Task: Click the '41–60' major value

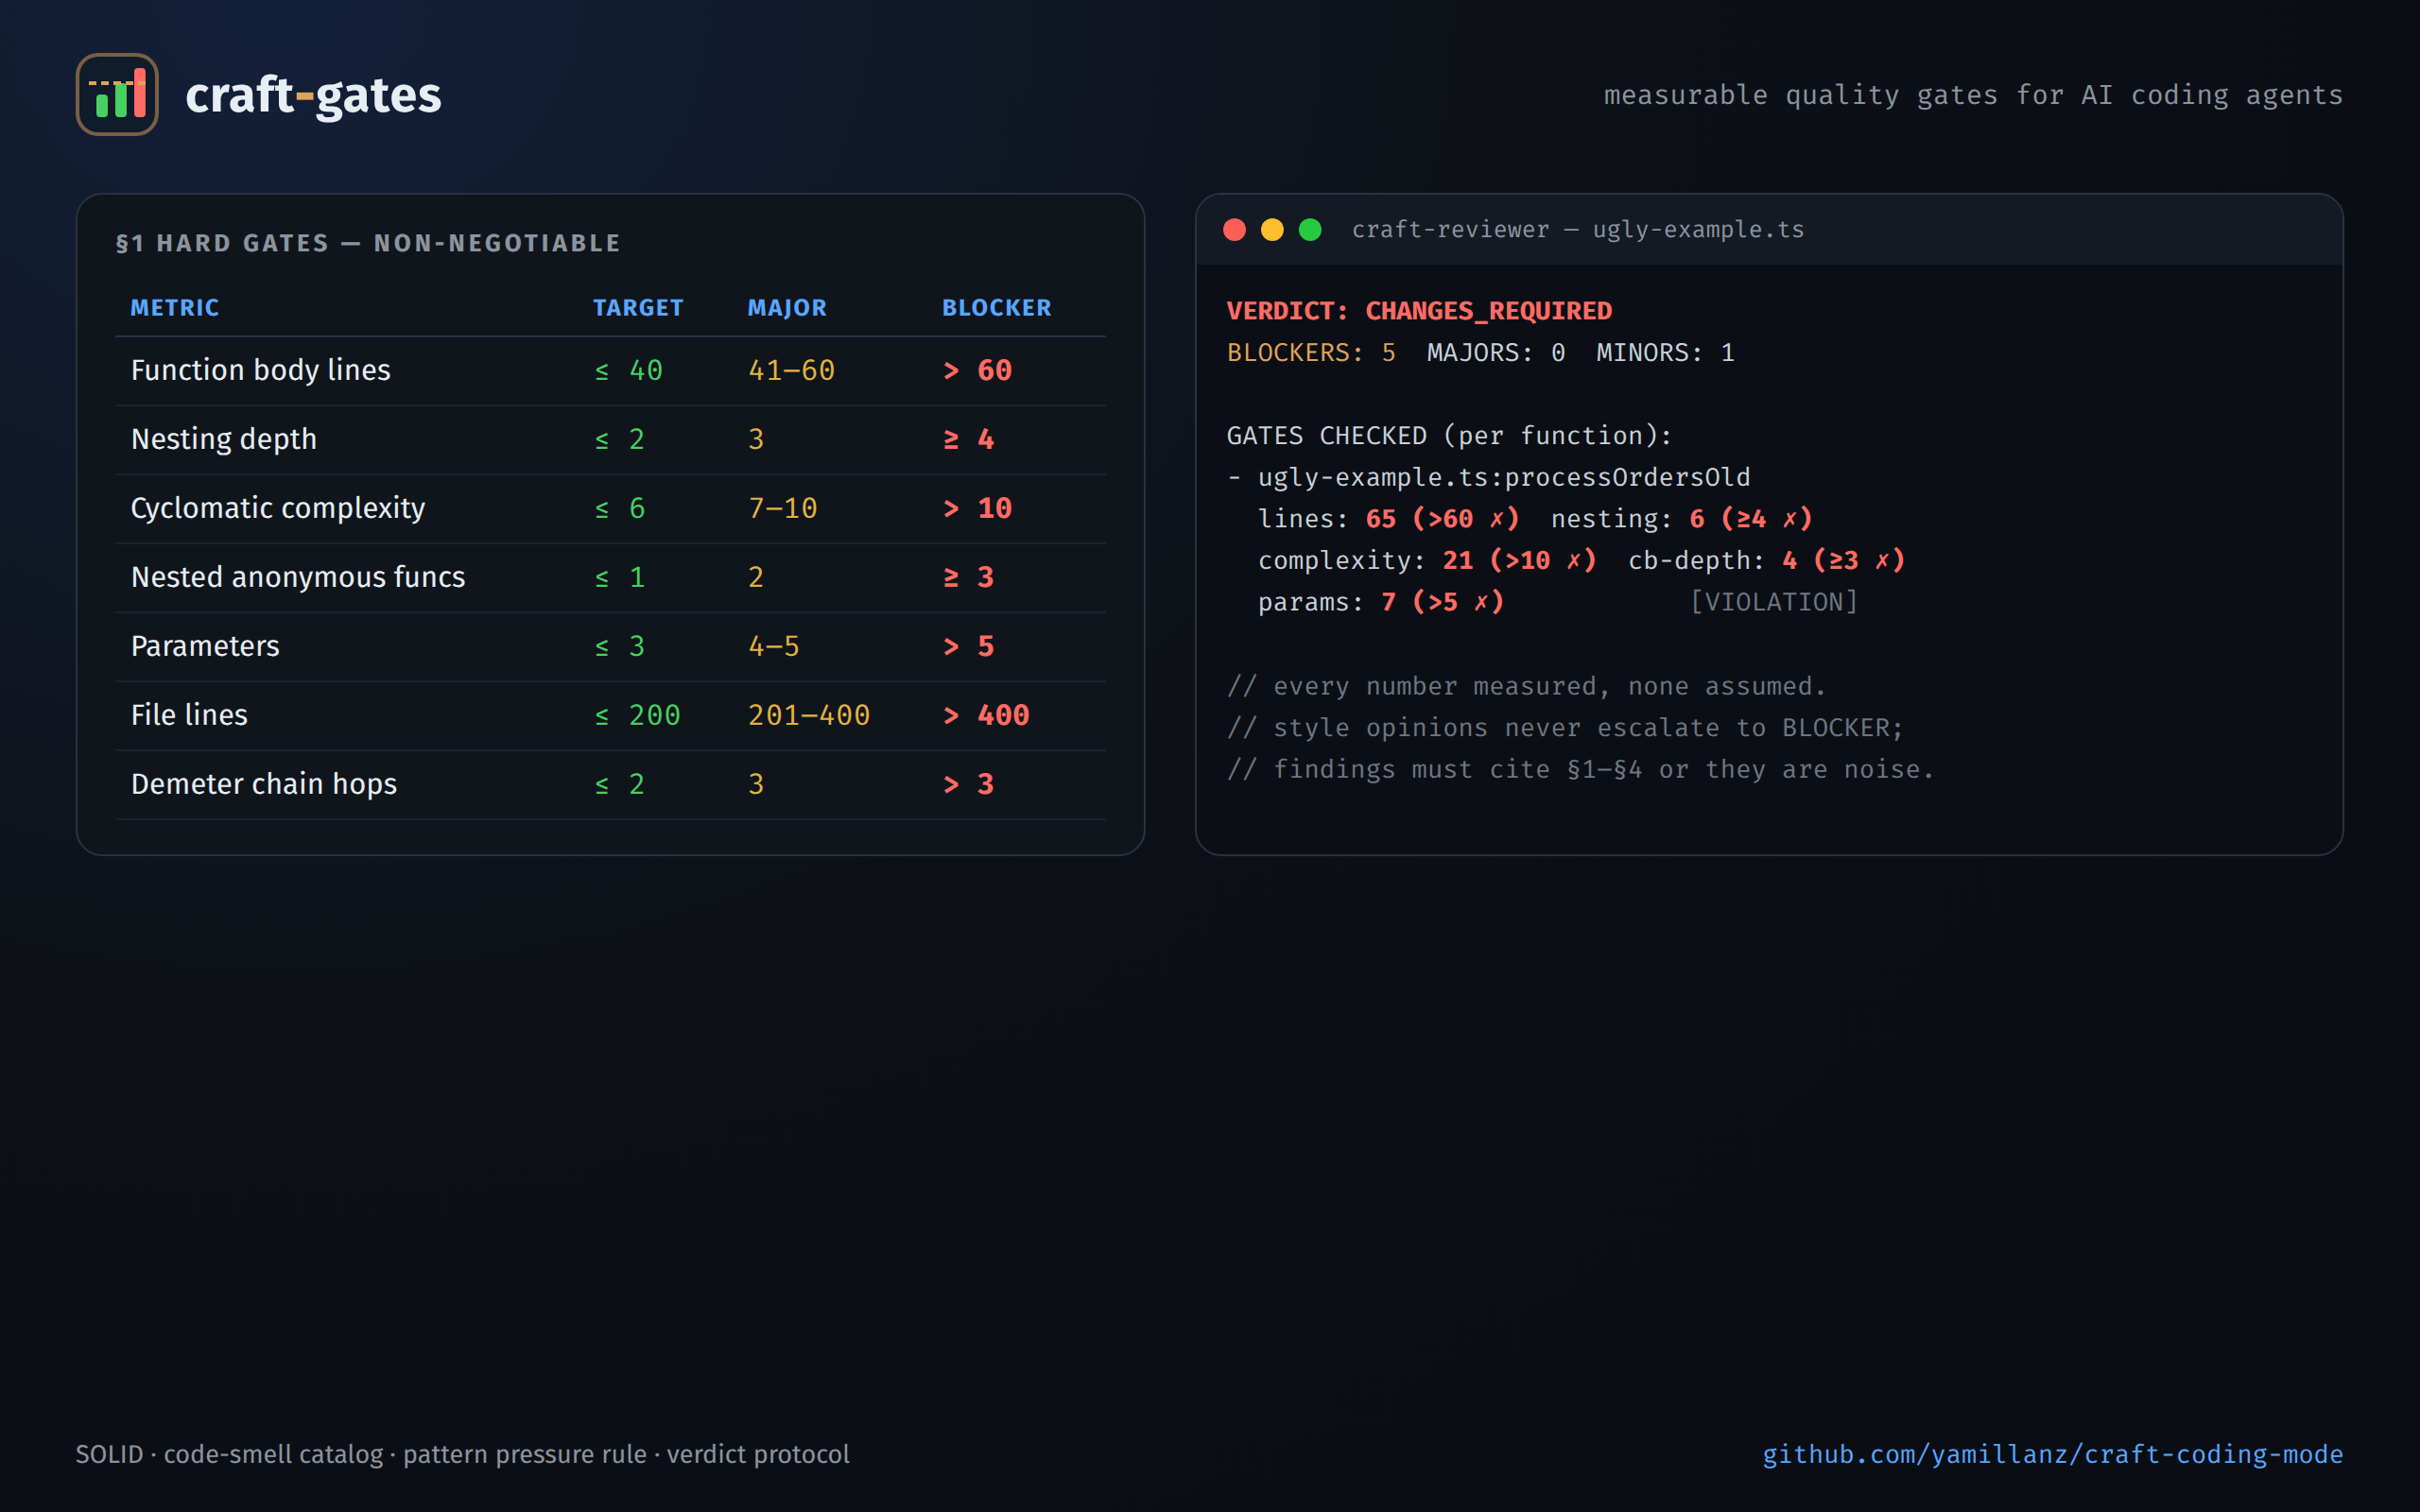Action: pos(791,371)
